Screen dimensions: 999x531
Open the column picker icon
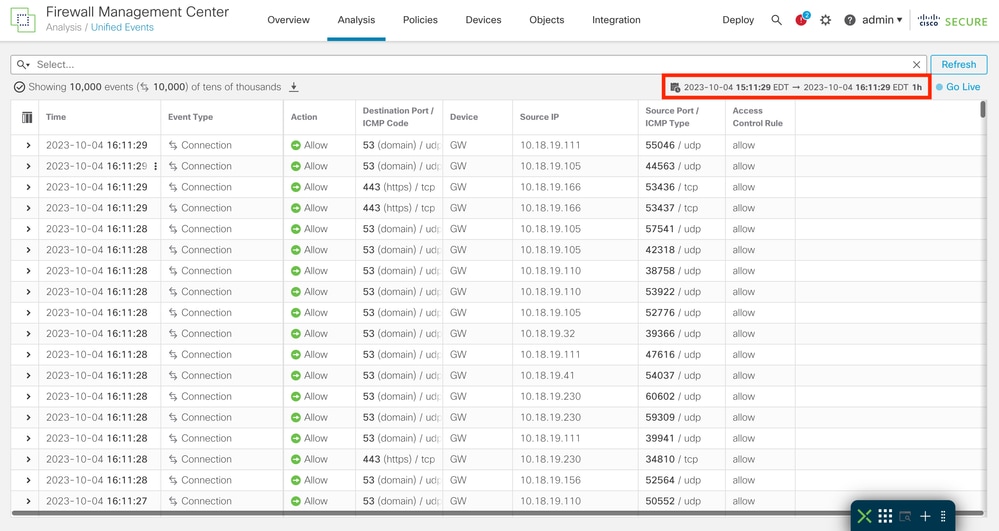[x=27, y=117]
